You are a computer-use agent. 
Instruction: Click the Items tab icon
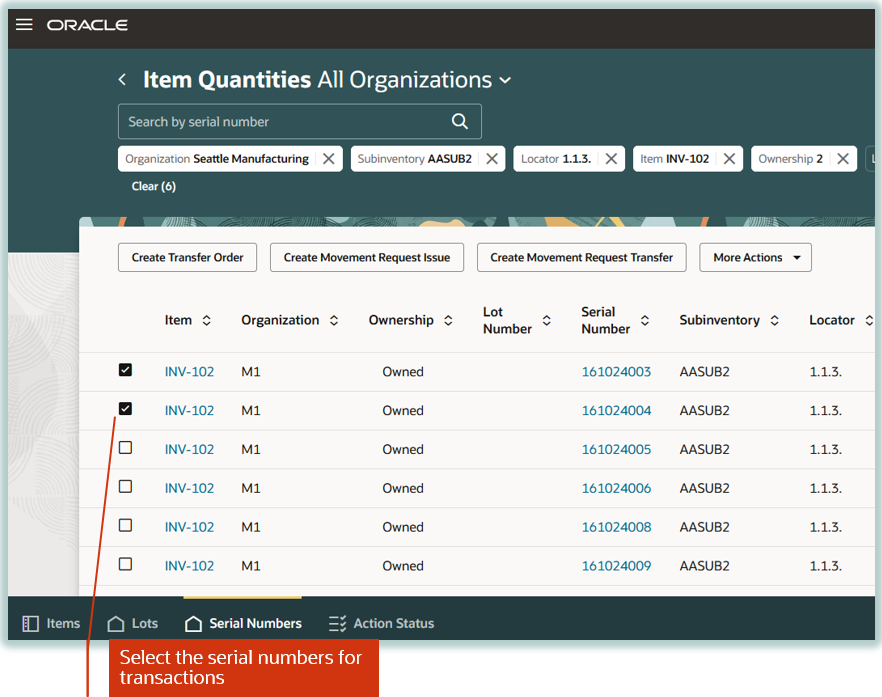click(x=30, y=623)
